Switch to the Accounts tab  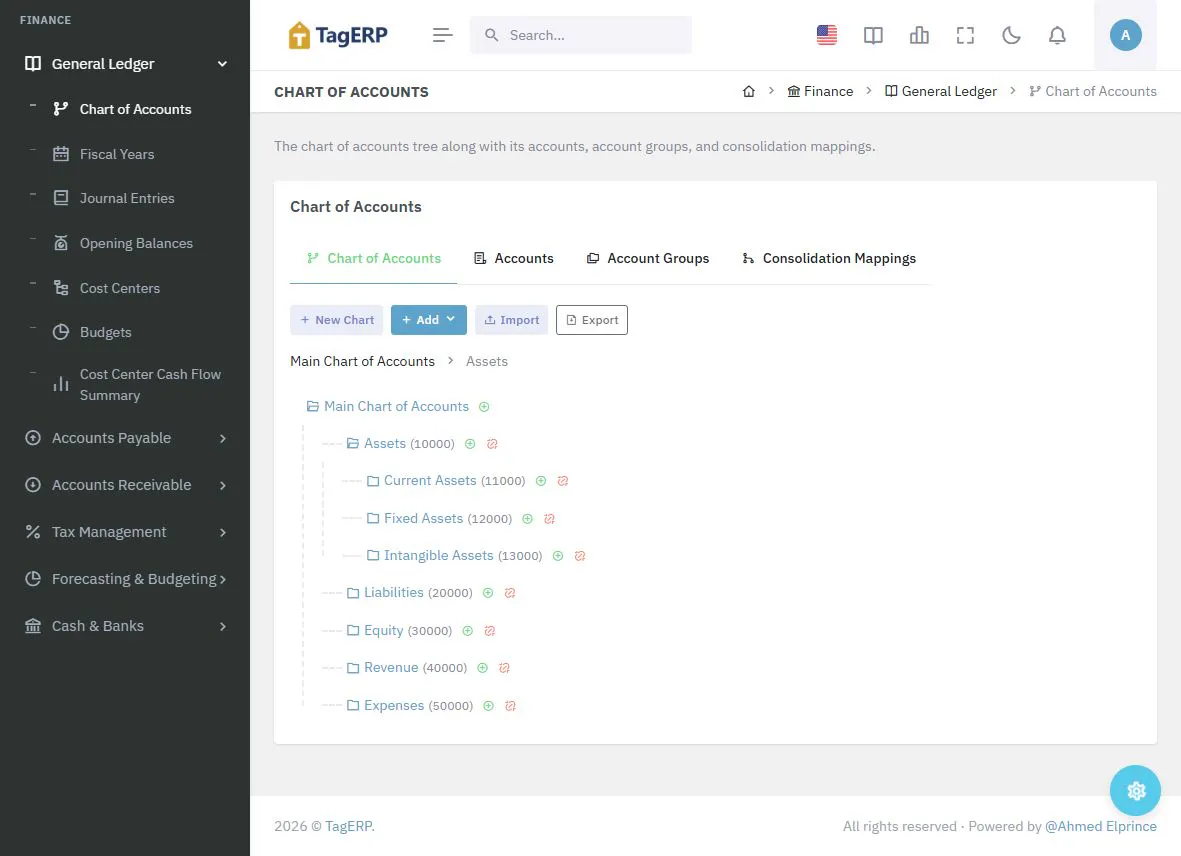click(x=514, y=258)
